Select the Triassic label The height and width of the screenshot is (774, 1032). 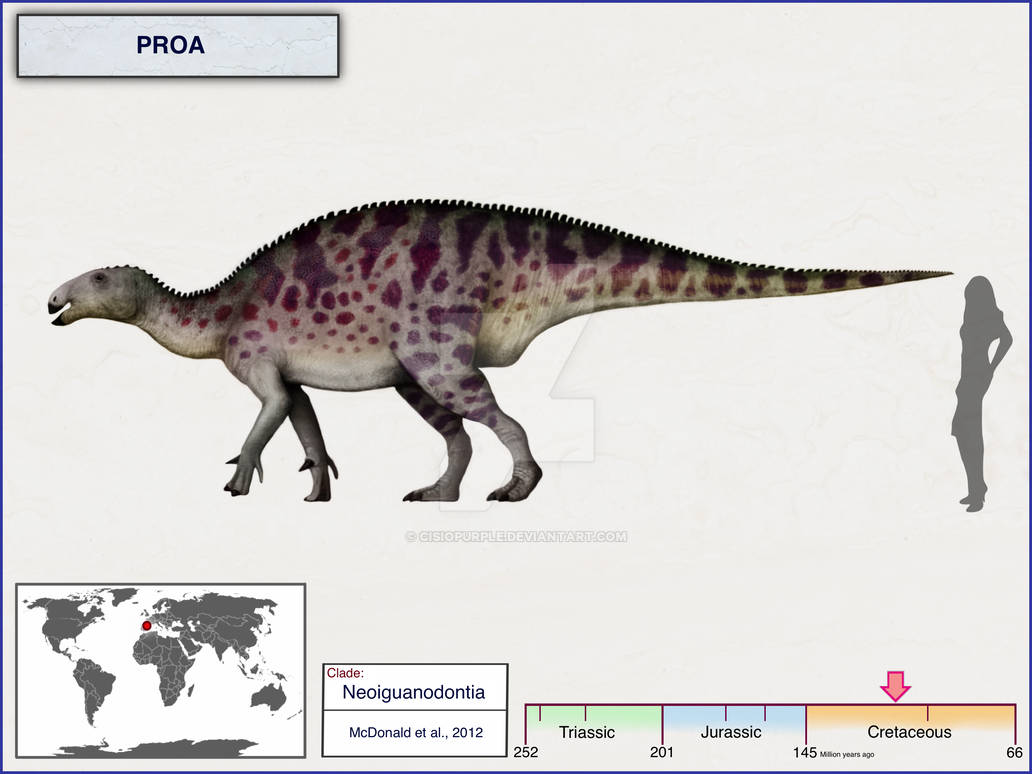click(x=588, y=732)
